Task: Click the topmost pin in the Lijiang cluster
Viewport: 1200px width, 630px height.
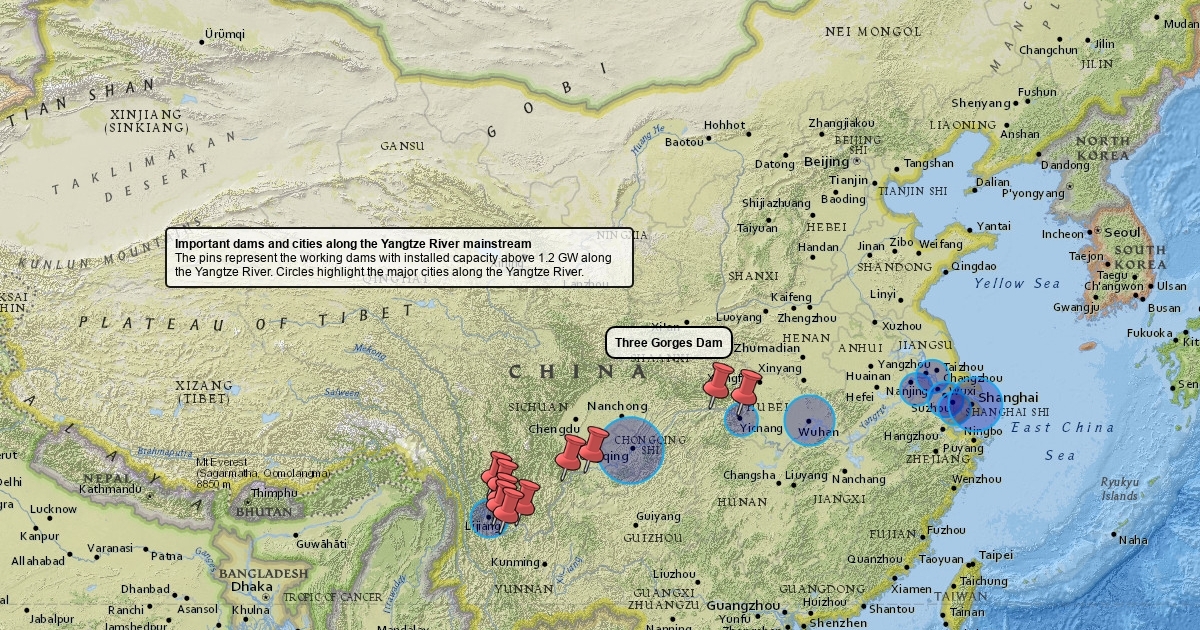Action: (x=502, y=465)
